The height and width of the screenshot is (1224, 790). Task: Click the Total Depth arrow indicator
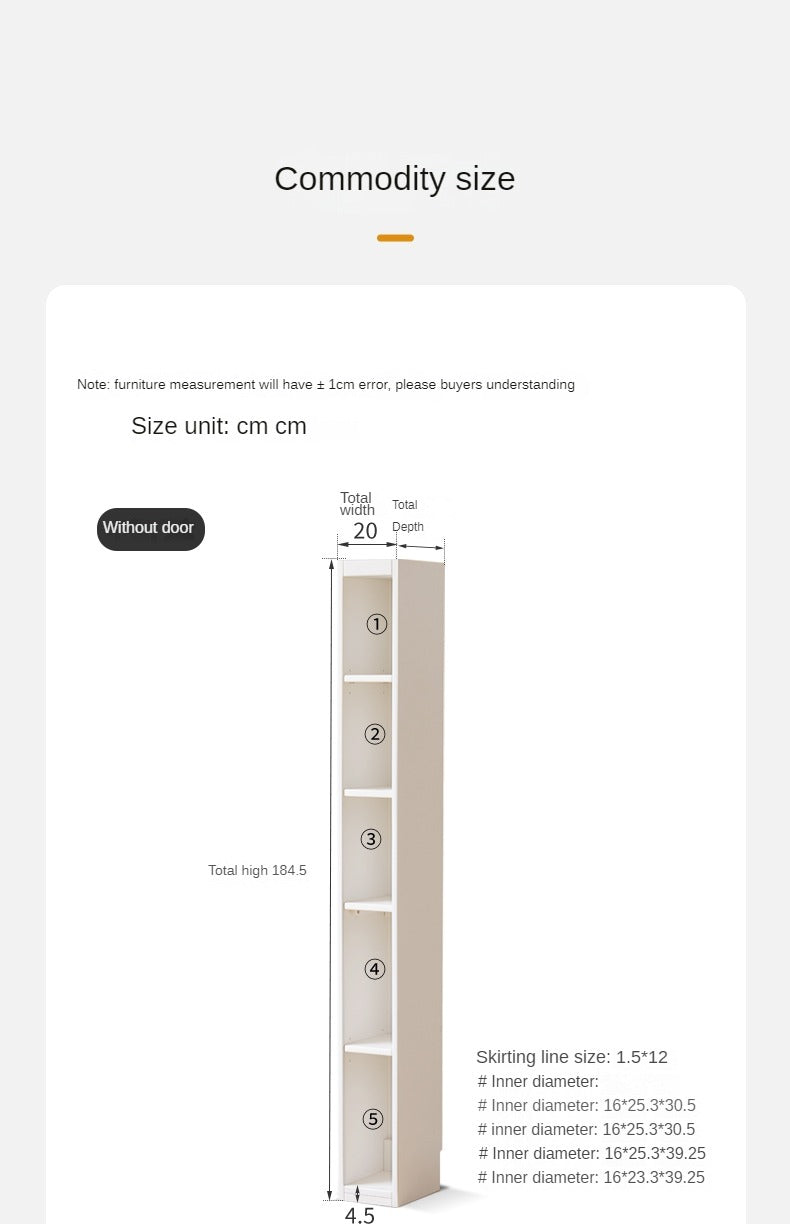coord(421,547)
